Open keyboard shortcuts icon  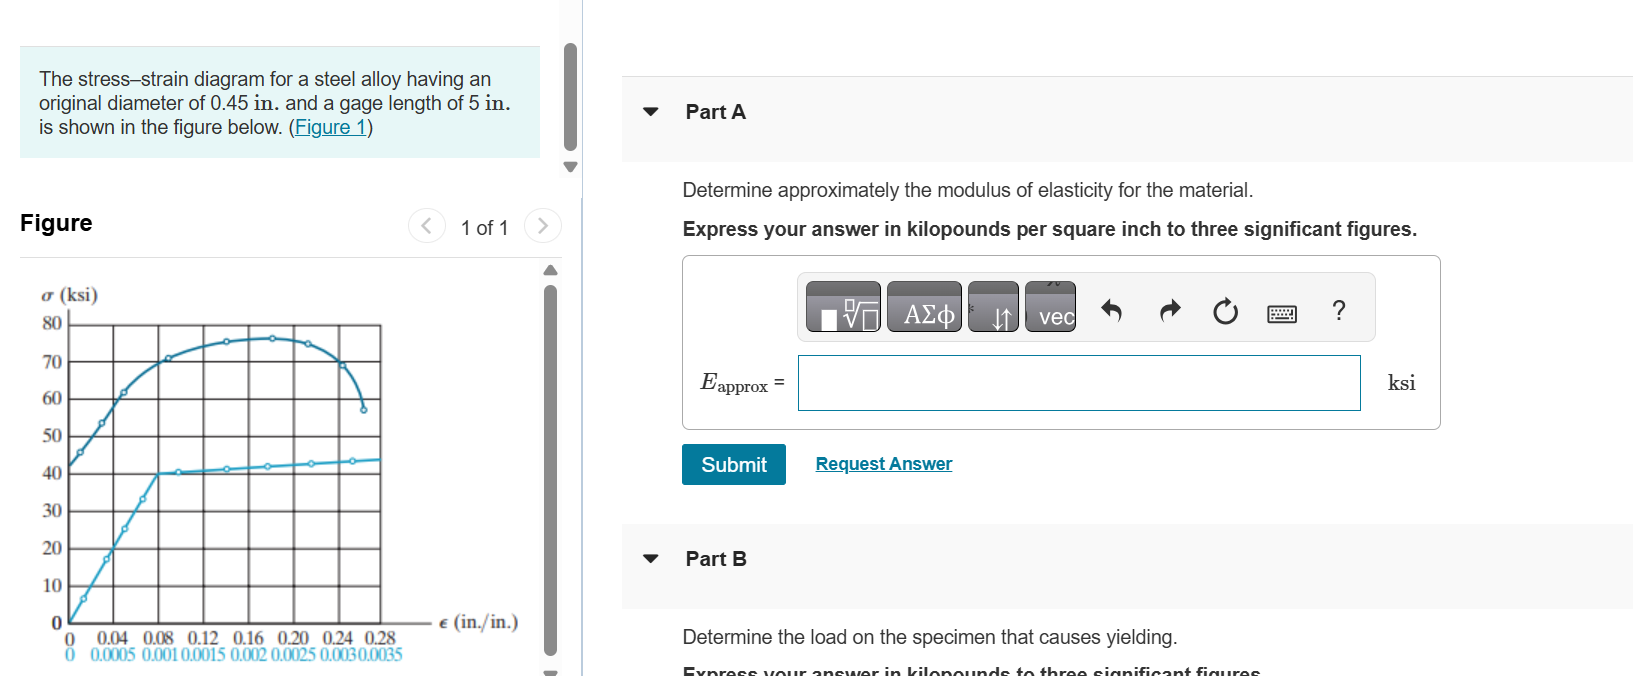(x=1282, y=314)
